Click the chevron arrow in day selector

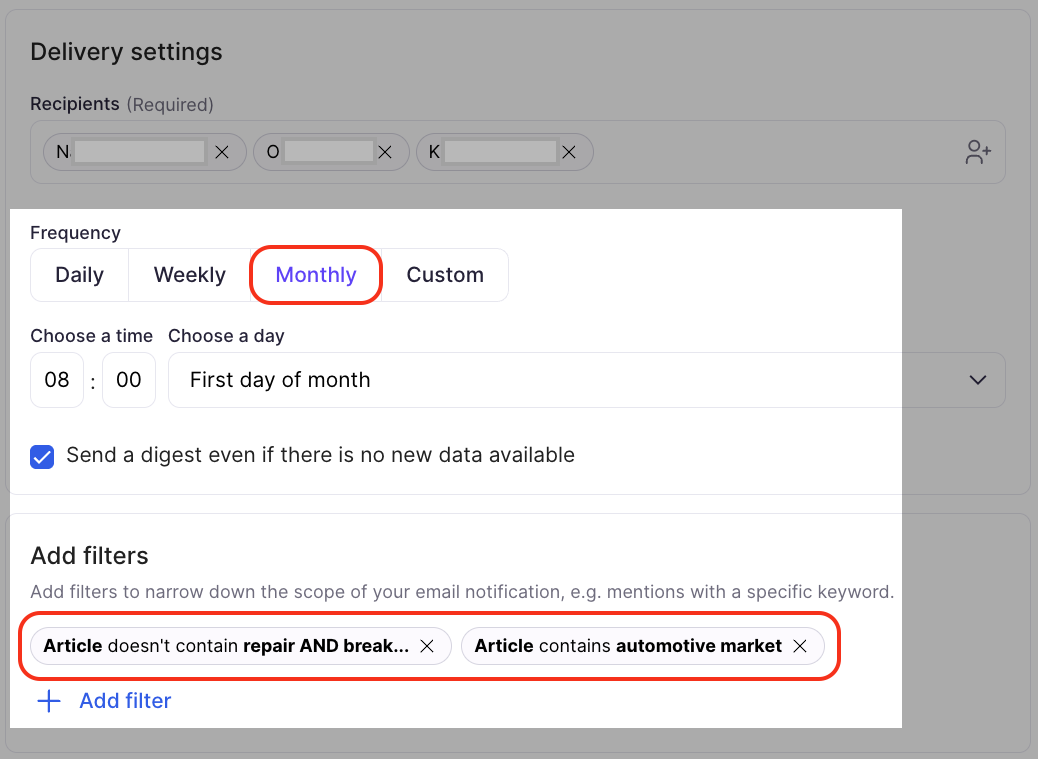(x=978, y=380)
